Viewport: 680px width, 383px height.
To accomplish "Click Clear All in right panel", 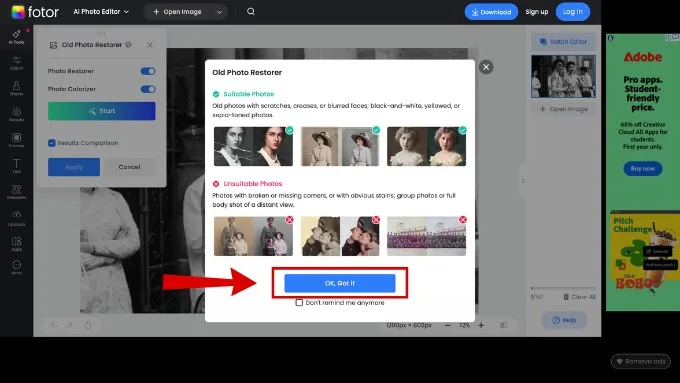I will (579, 297).
